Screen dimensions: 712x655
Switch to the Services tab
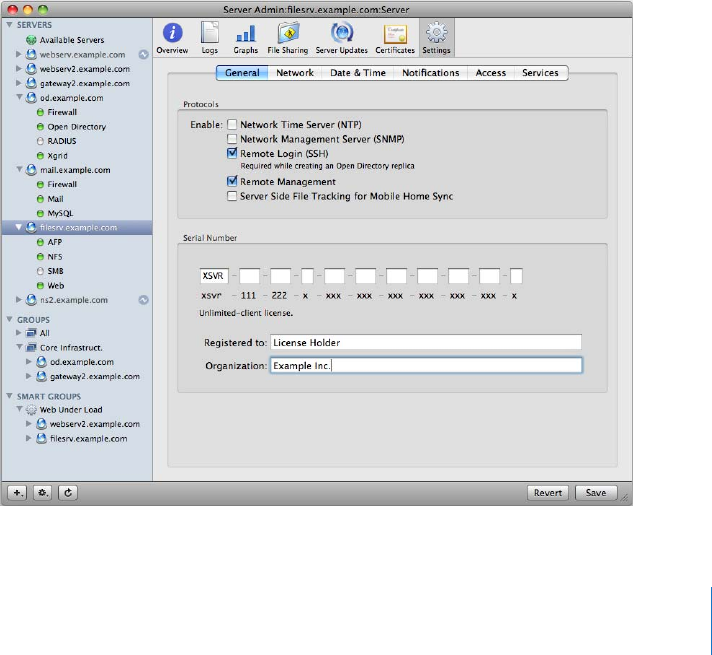pyautogui.click(x=540, y=73)
